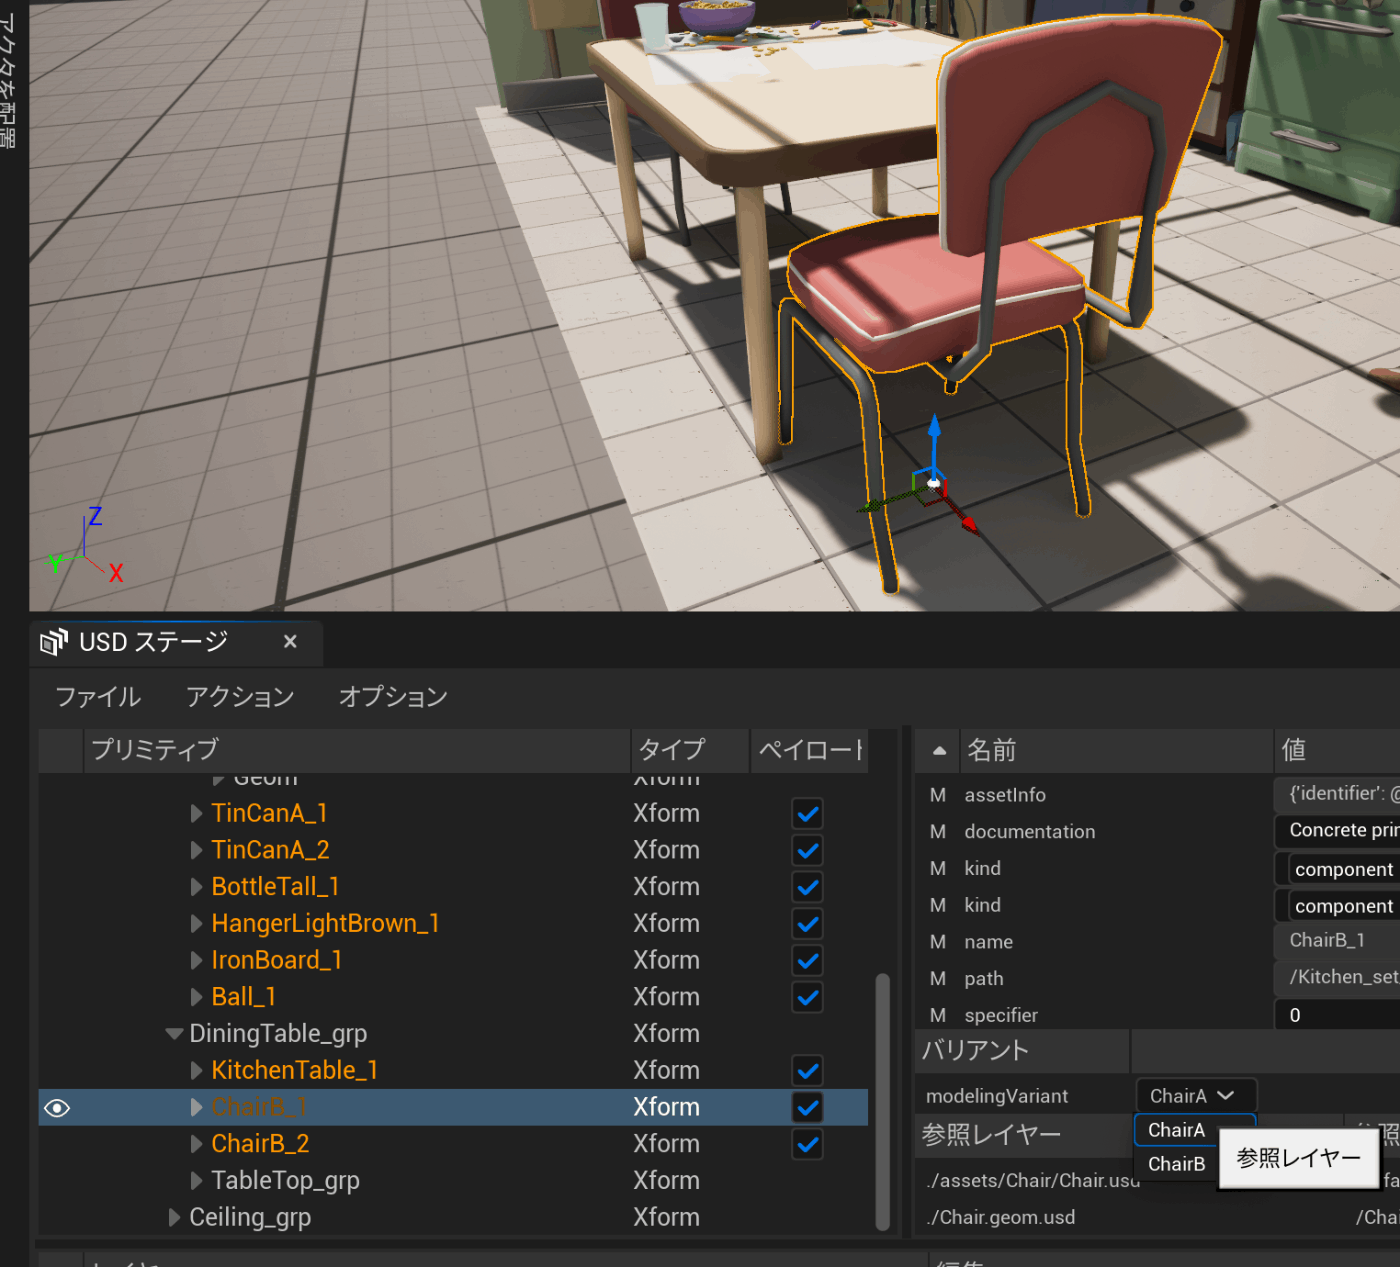Select the KitchenTable_1 prim row
1400x1267 pixels.
click(453, 1071)
